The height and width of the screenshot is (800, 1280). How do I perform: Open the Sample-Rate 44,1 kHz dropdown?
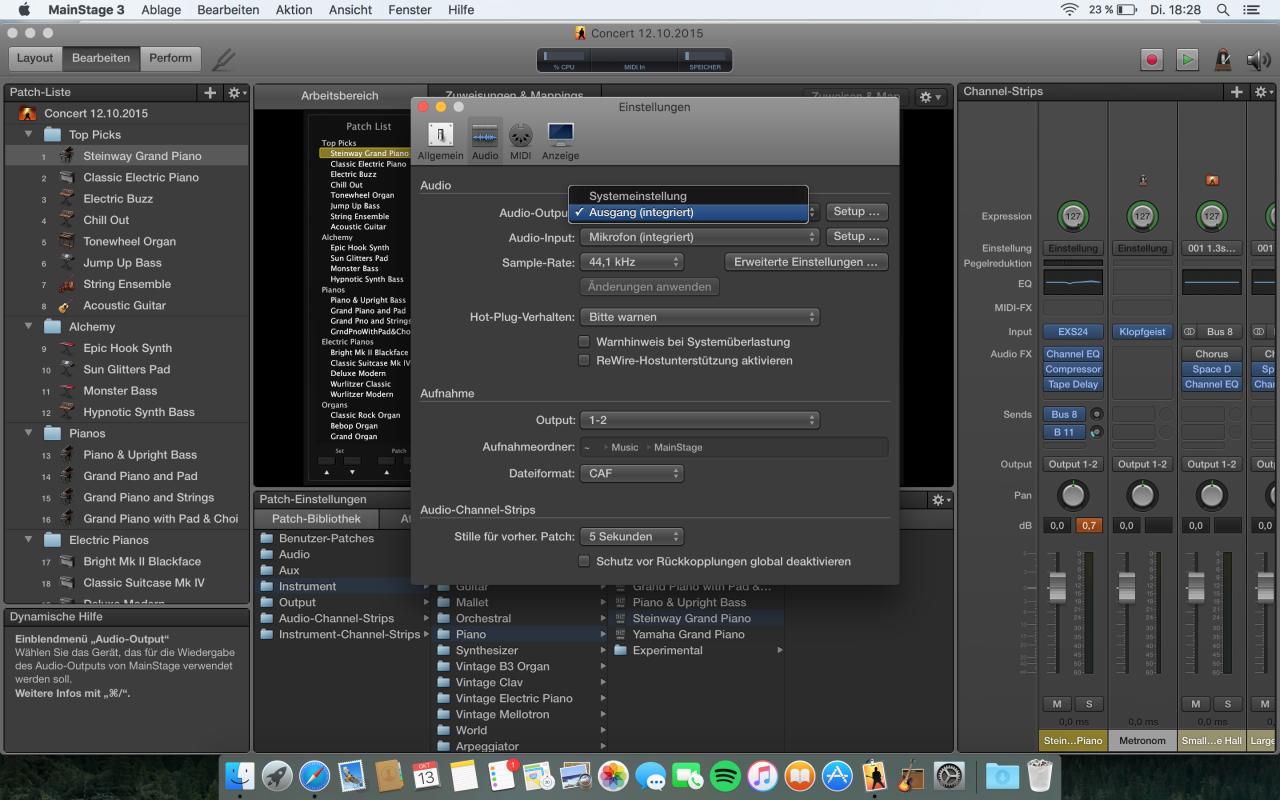click(632, 262)
